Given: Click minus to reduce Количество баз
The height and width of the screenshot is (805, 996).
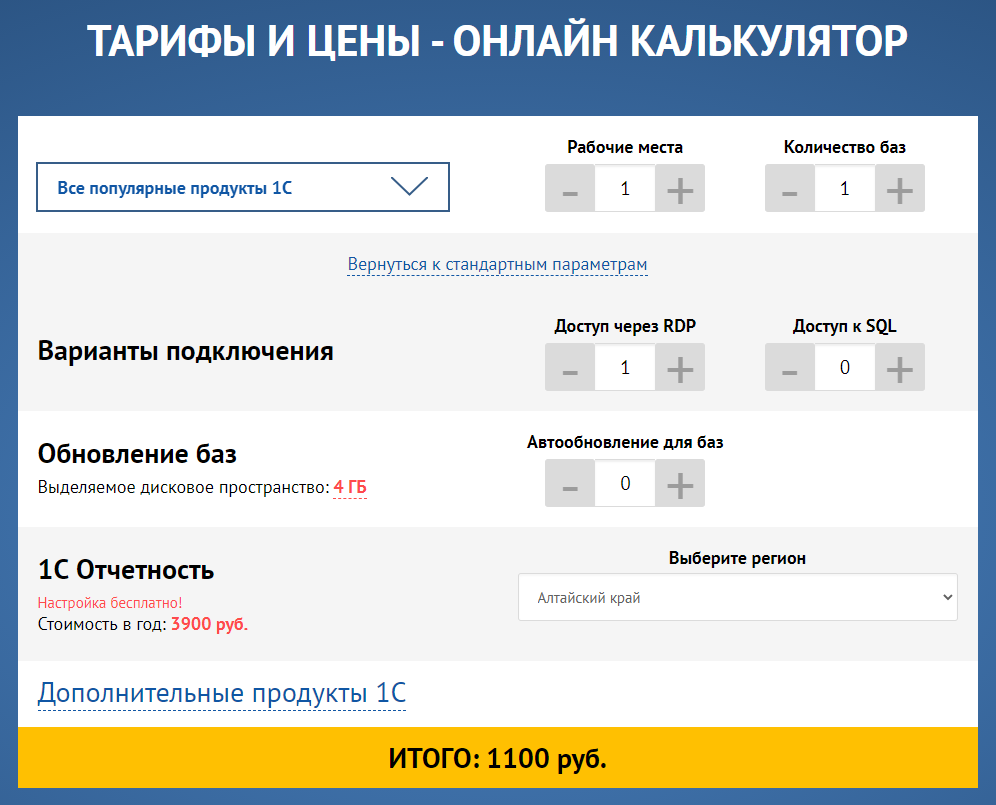Looking at the screenshot, I should click(x=790, y=188).
